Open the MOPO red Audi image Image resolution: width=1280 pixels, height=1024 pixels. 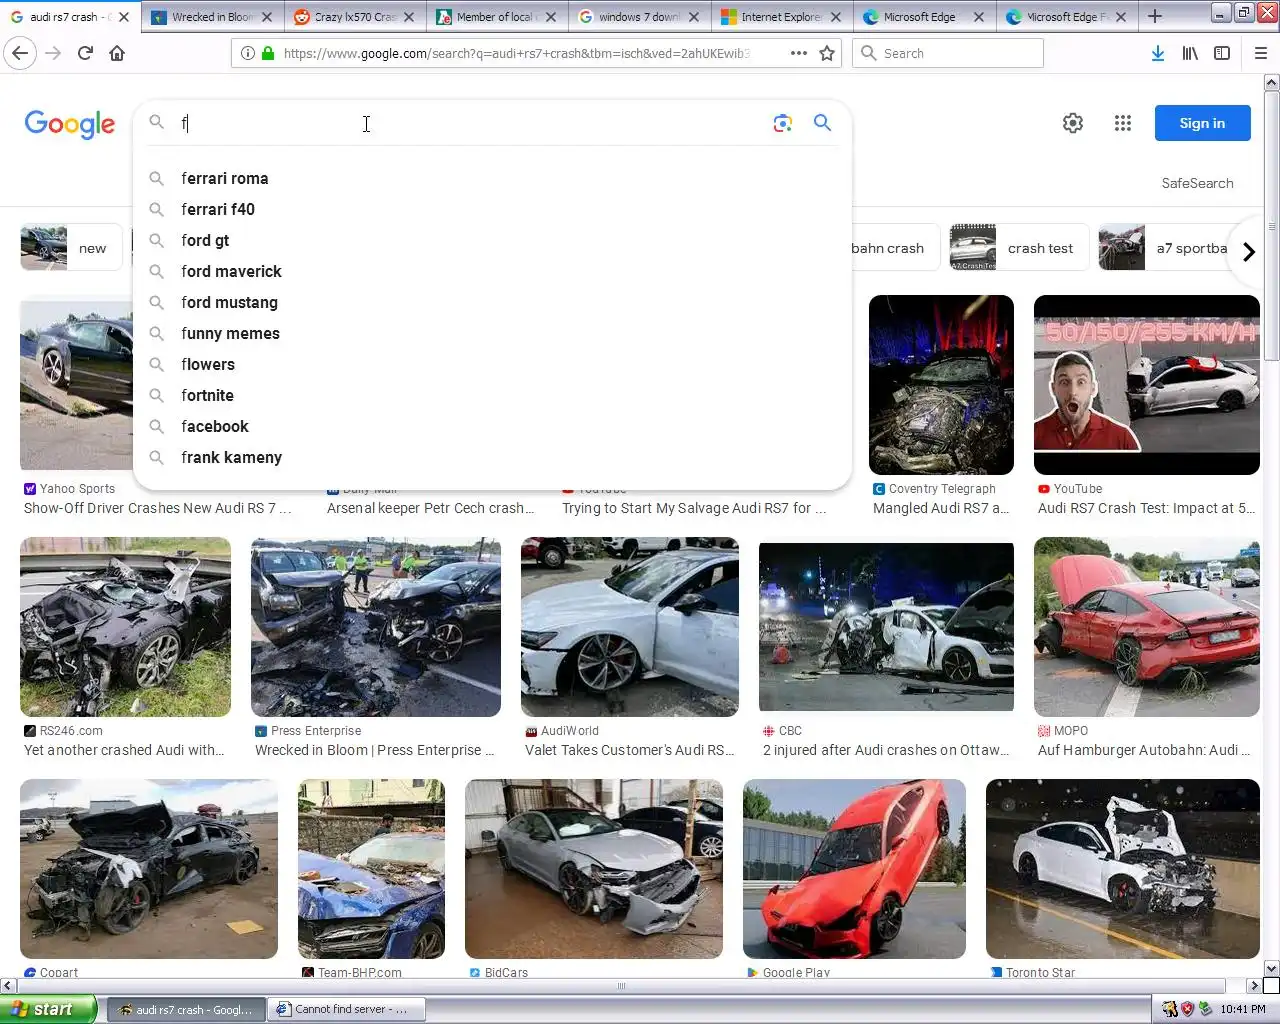(1146, 627)
